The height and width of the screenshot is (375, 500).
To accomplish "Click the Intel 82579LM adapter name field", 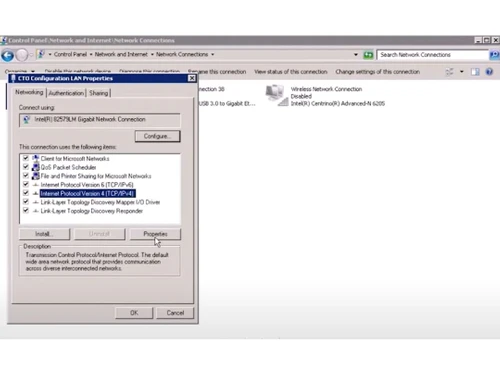I will click(100, 120).
